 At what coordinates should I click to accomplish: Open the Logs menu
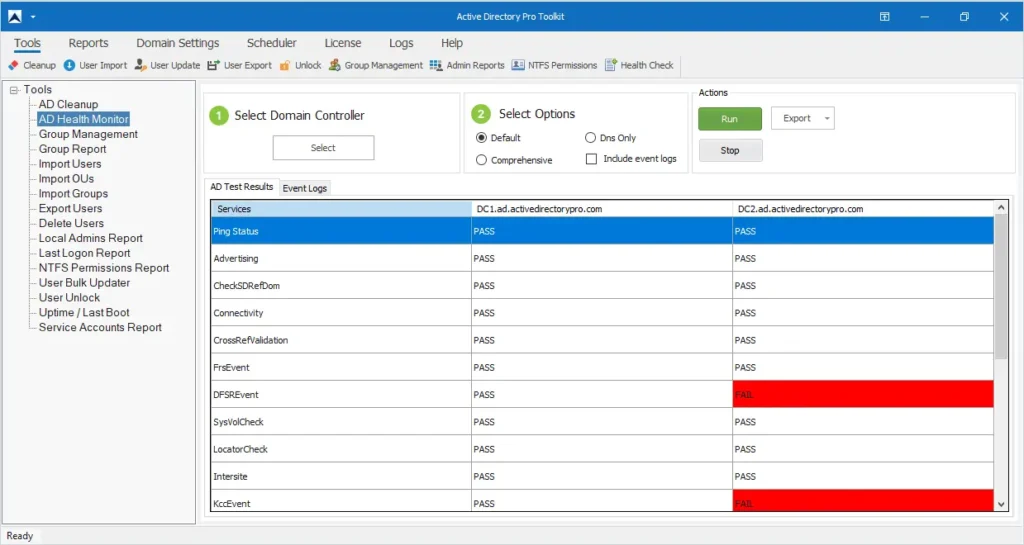(x=401, y=43)
